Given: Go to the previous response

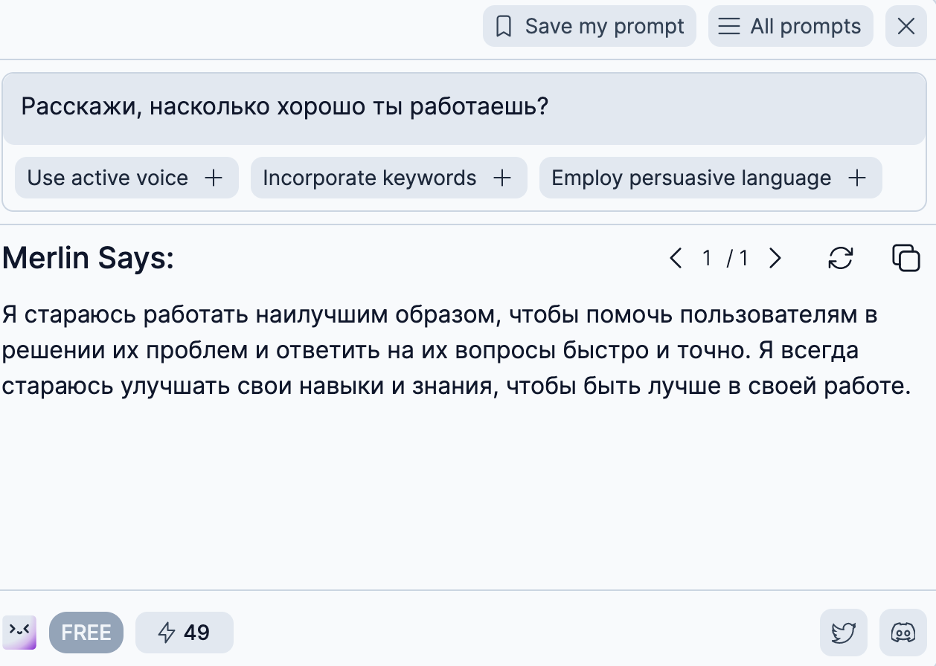Looking at the screenshot, I should [676, 259].
